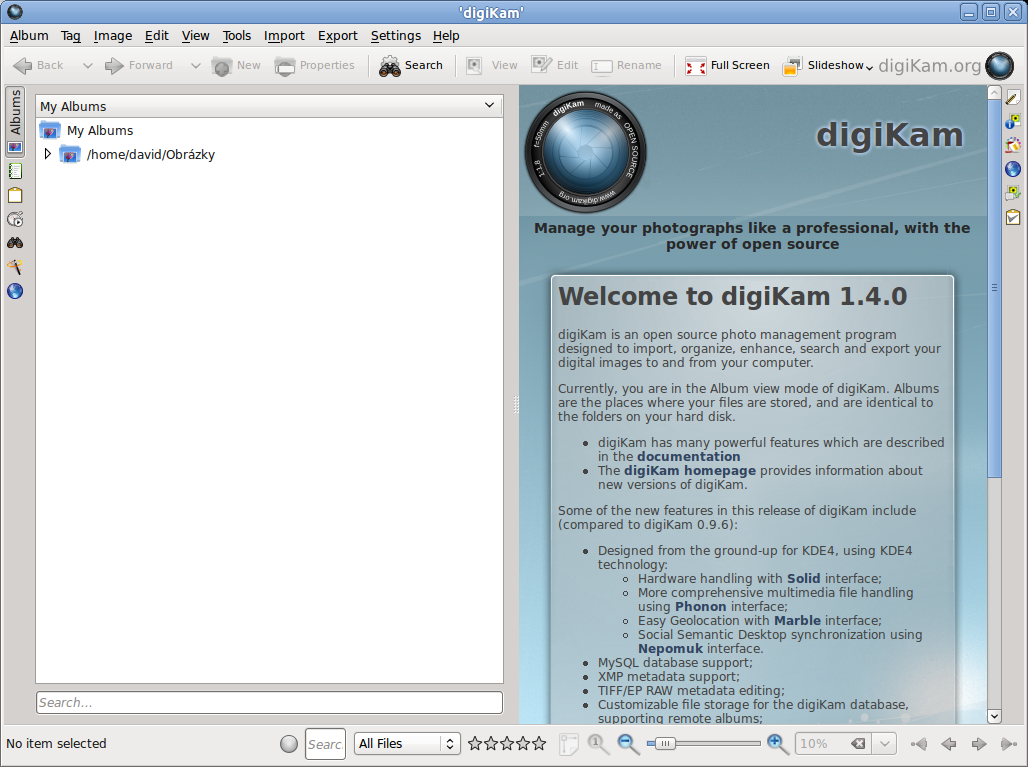The width and height of the screenshot is (1028, 767).
Task: Clear the 10% zoom field with its eraser icon
Action: [x=858, y=743]
